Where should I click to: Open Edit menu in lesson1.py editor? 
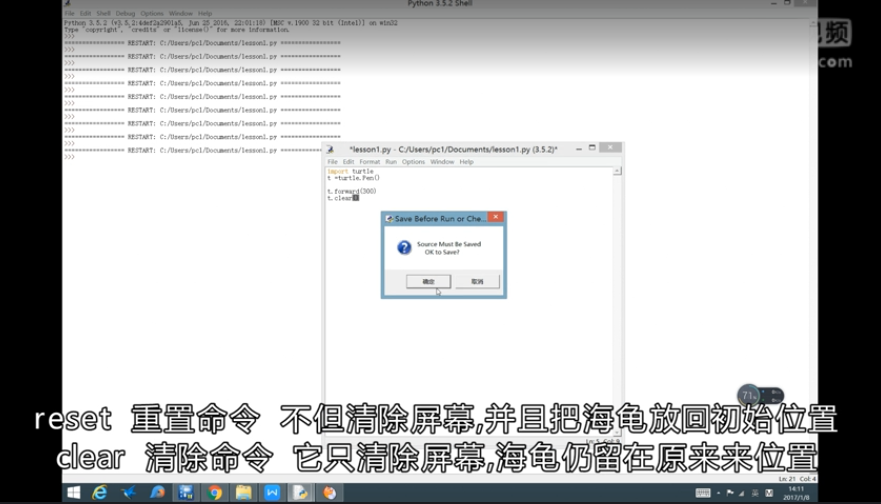[348, 162]
